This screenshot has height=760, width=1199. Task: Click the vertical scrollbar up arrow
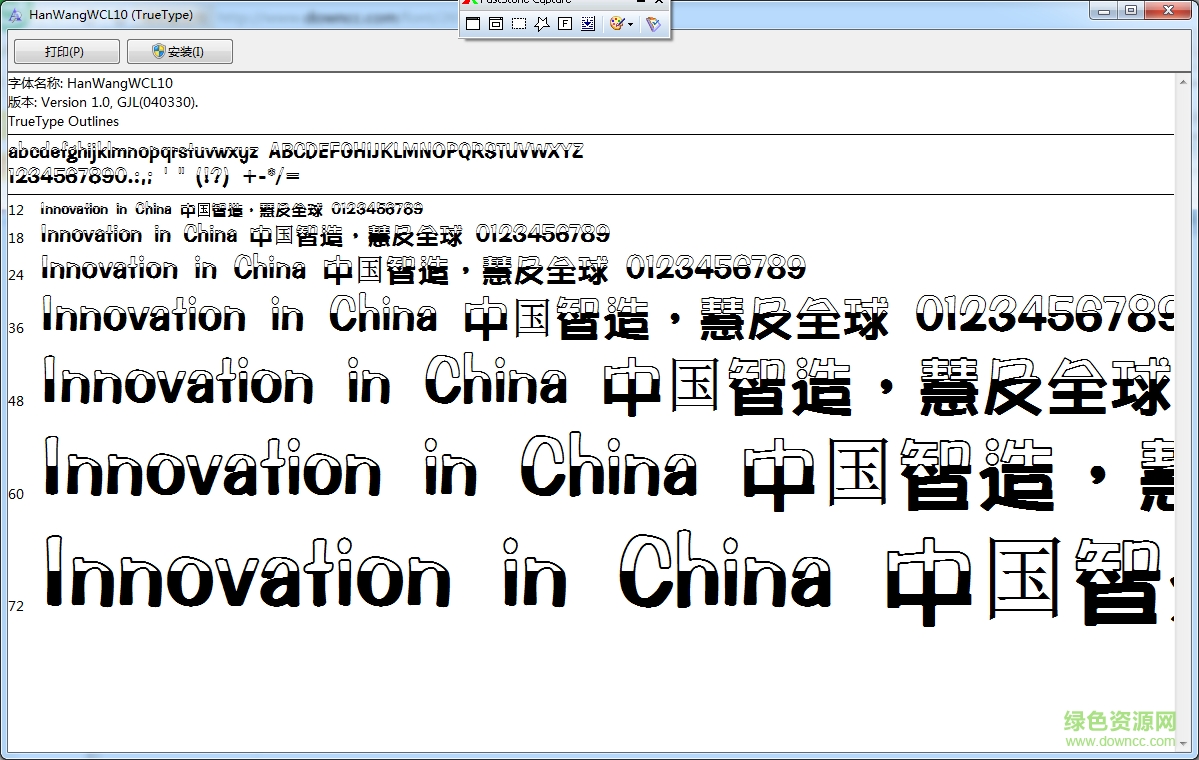[1184, 81]
